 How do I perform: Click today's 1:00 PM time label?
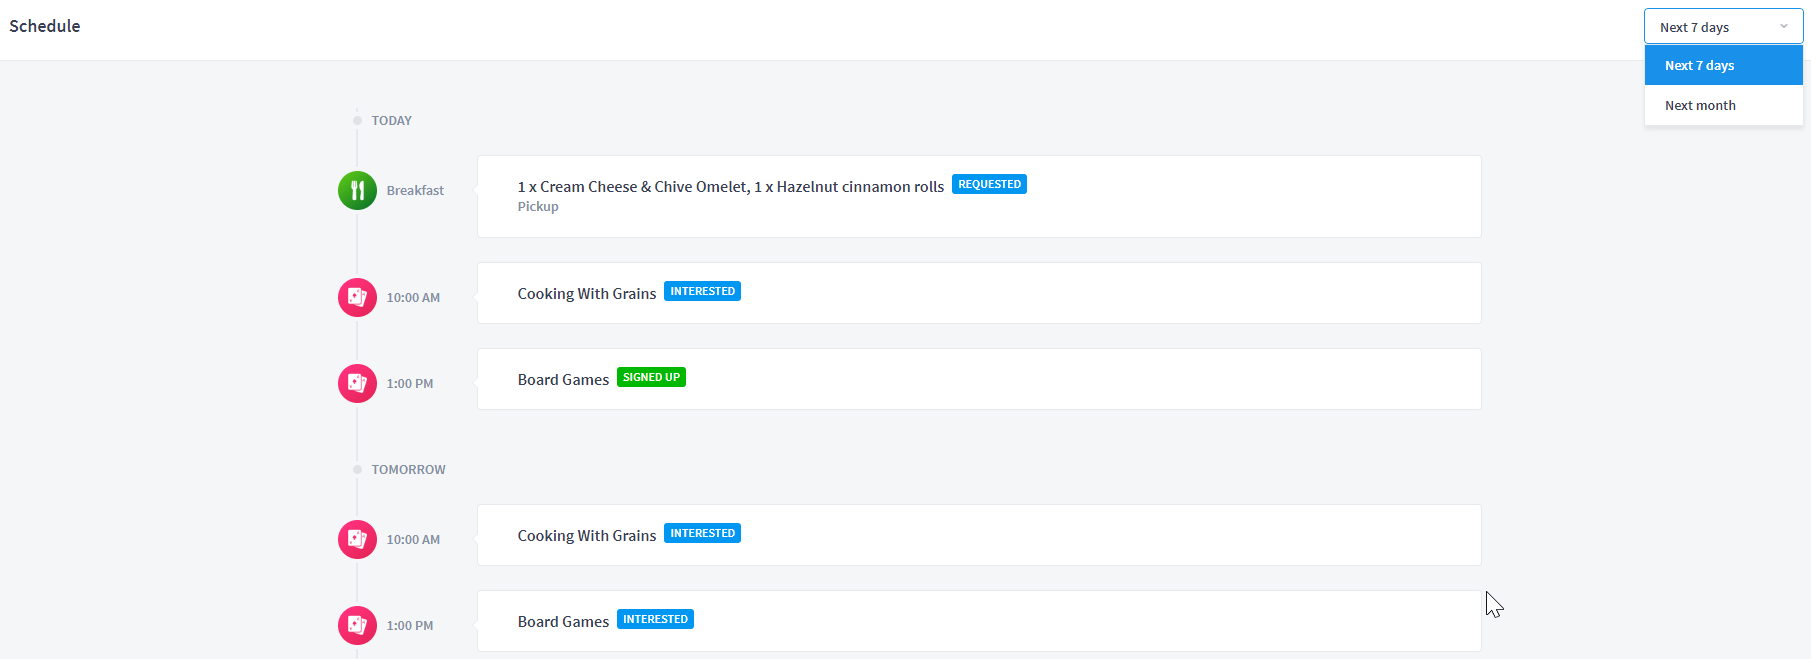pyautogui.click(x=410, y=383)
